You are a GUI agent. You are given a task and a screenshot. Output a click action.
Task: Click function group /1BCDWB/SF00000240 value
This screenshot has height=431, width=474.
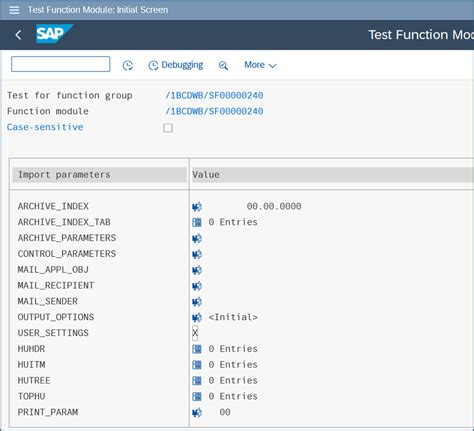click(x=214, y=95)
